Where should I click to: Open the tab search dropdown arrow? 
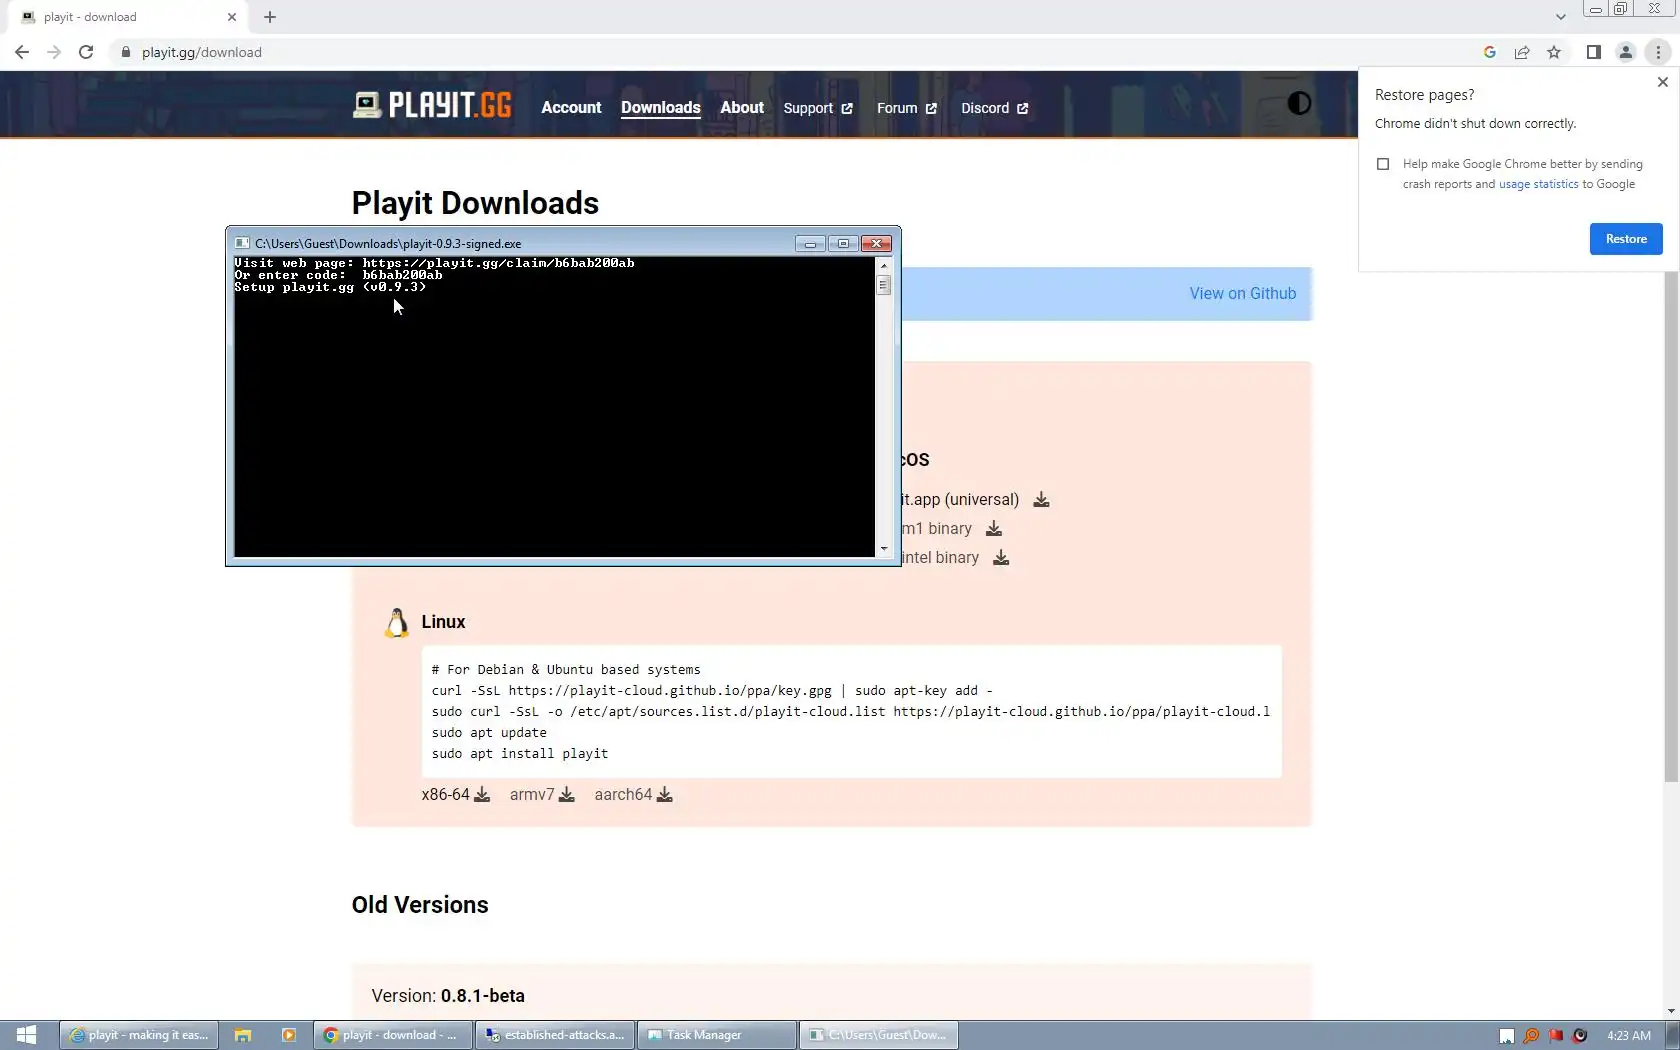pyautogui.click(x=1560, y=17)
